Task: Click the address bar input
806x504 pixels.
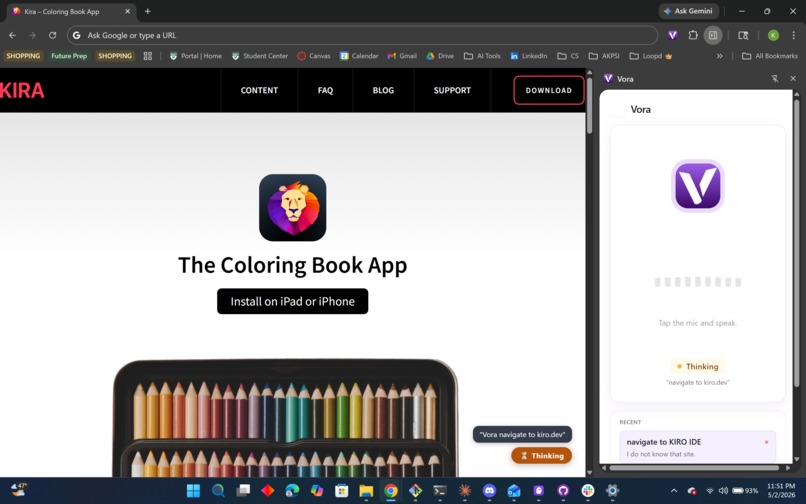Action: click(x=362, y=35)
